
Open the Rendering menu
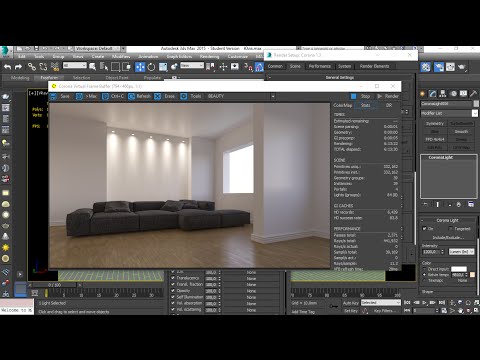pos(209,56)
